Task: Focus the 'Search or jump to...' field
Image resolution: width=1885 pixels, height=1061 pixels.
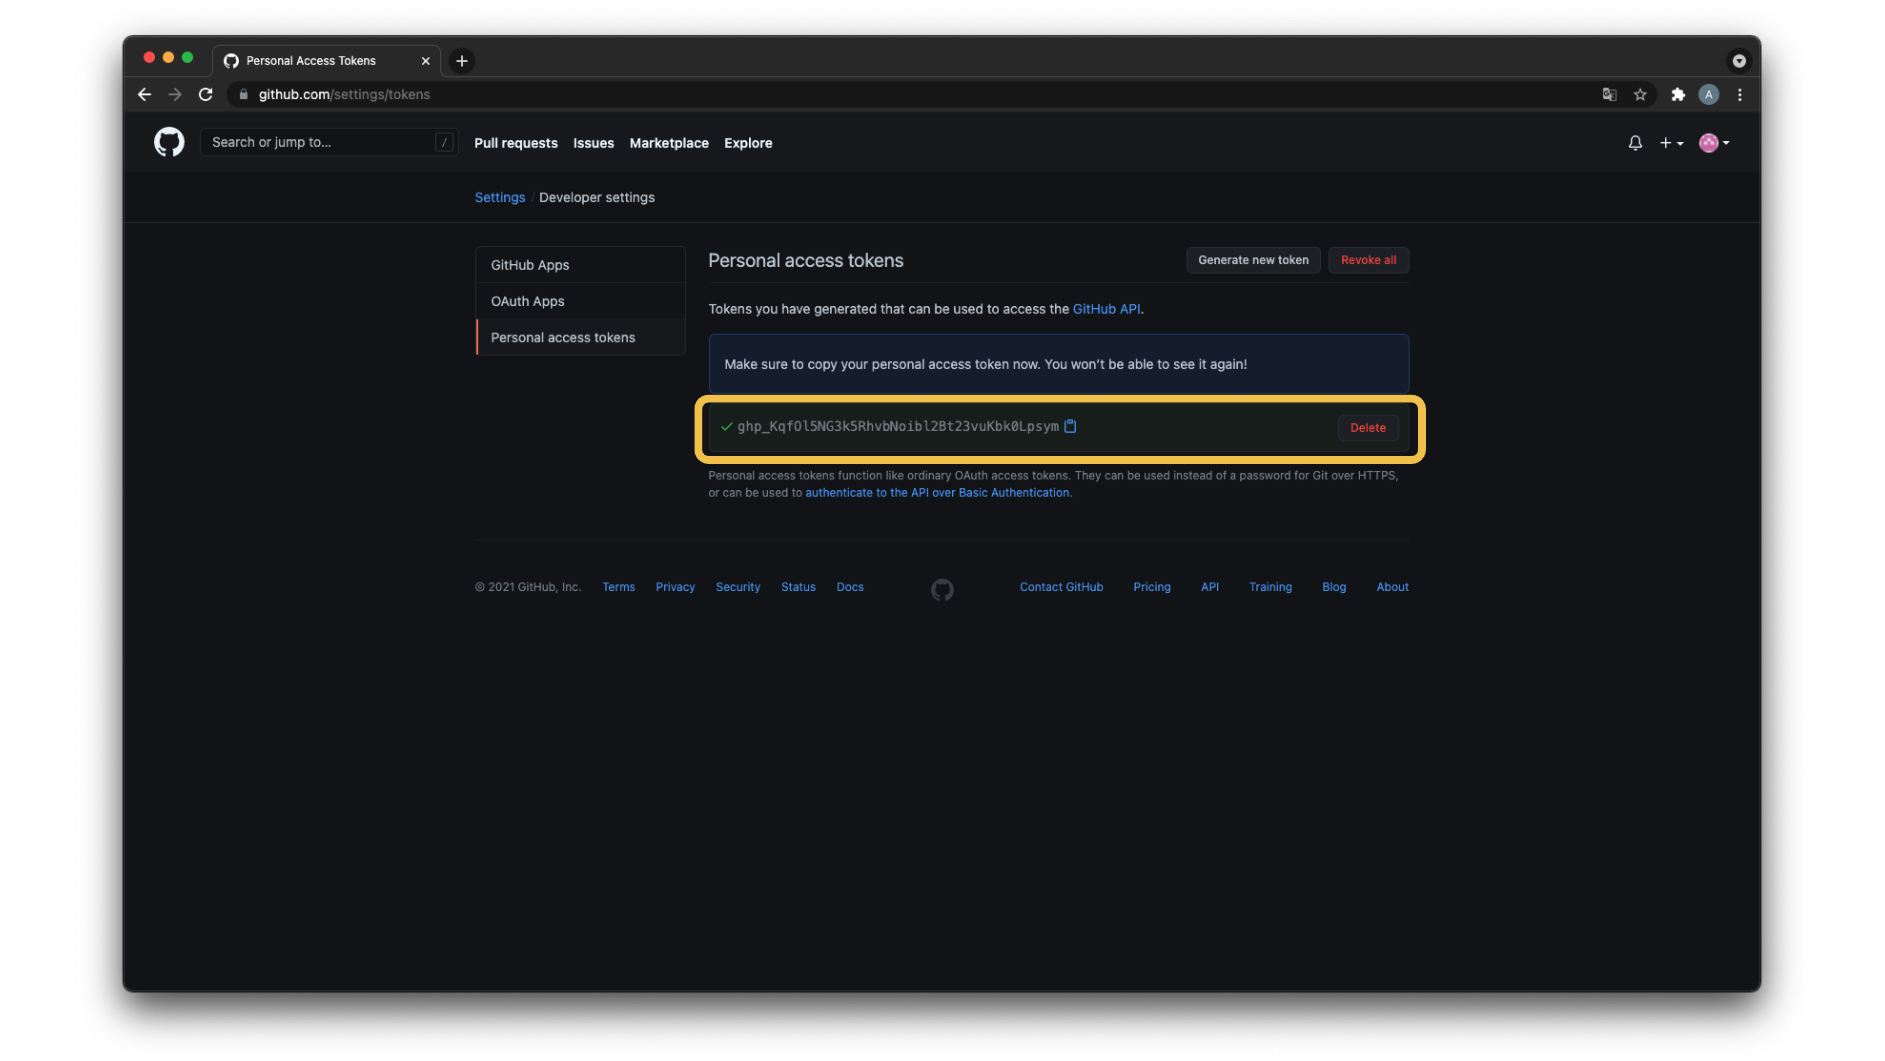Action: click(x=329, y=142)
